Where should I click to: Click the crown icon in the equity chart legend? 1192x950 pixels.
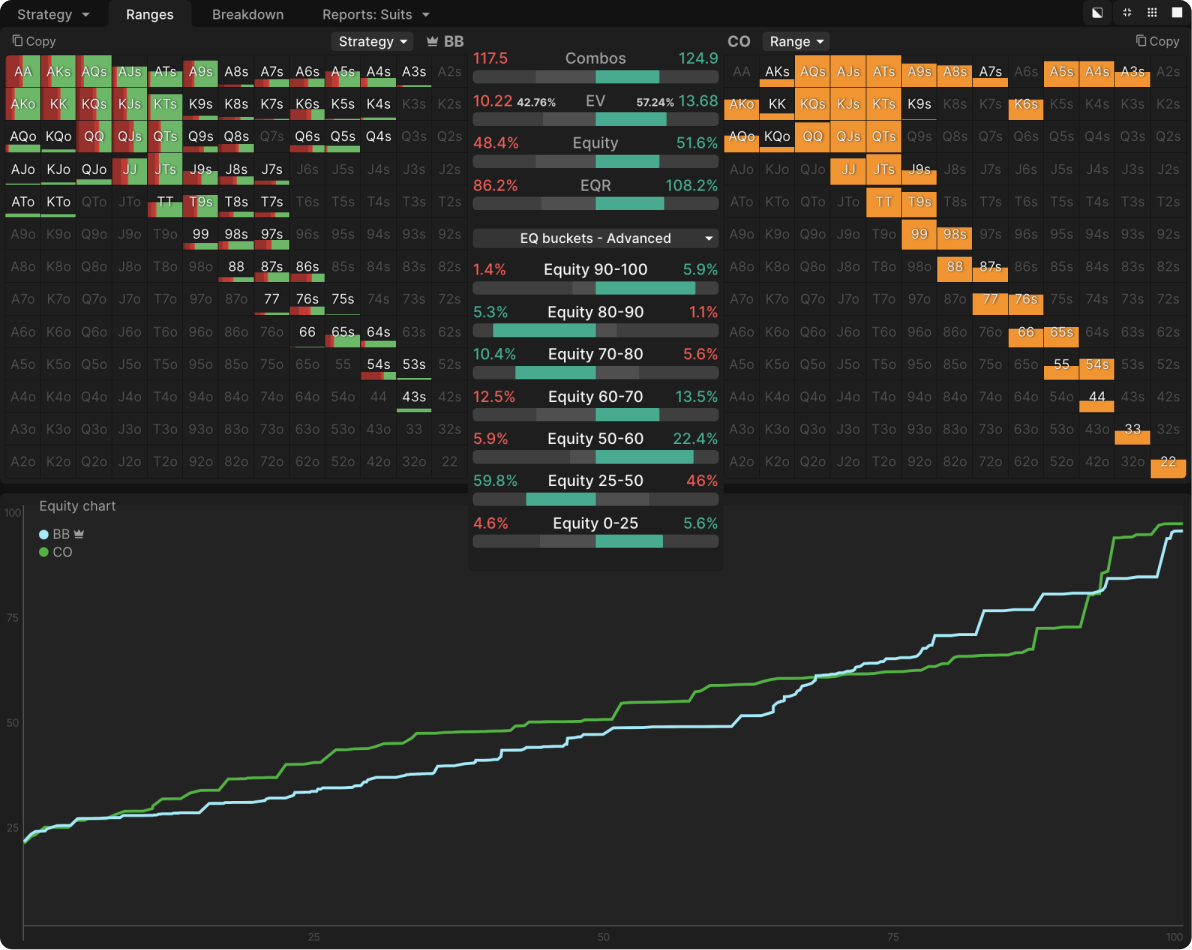[79, 535]
